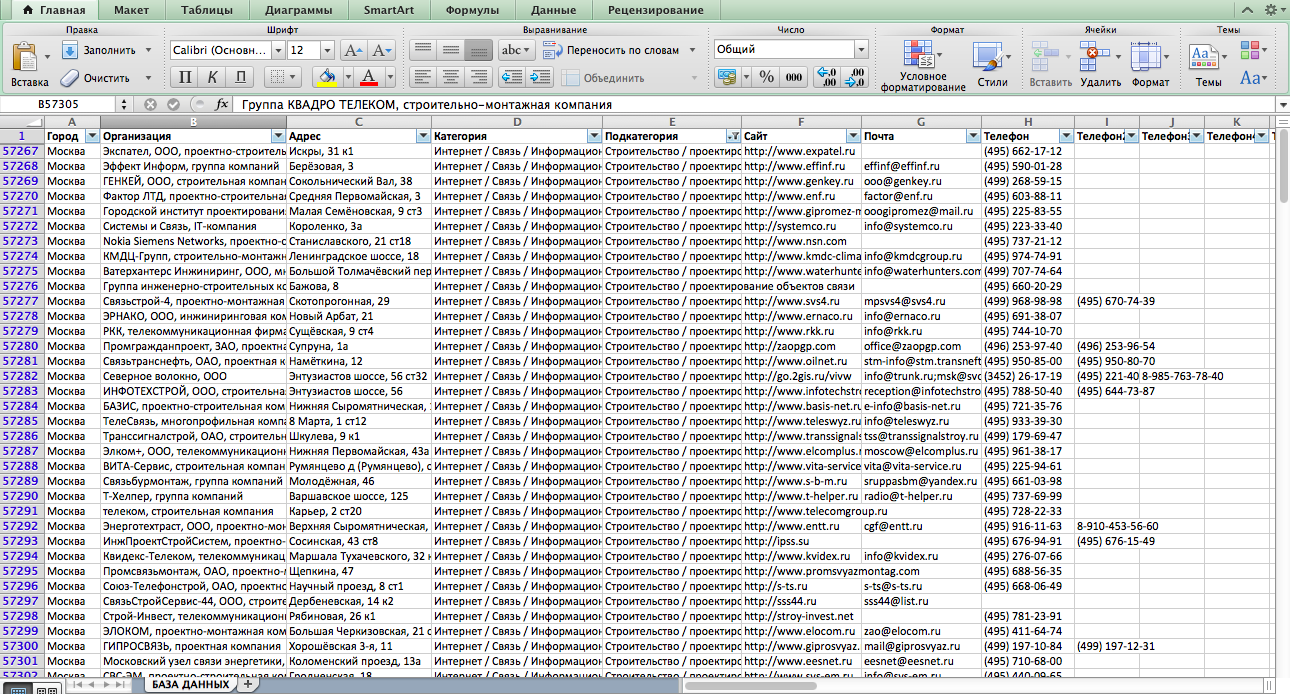
Task: Collapse the ribbon with the chevron
Action: pos(1248,9)
